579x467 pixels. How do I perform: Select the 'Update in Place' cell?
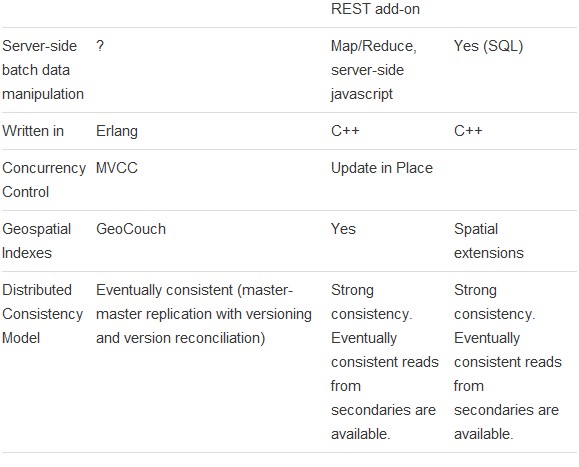[x=382, y=168]
